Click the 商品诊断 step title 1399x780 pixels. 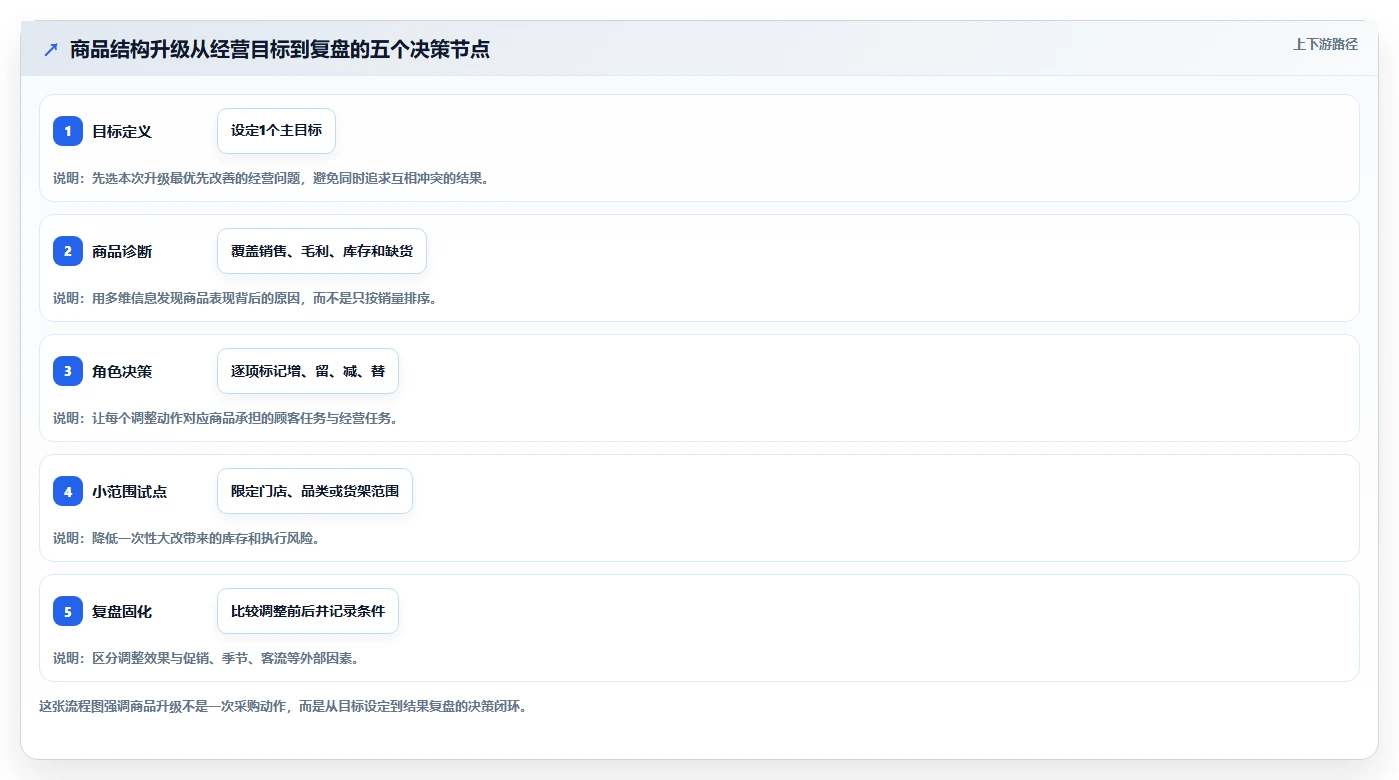point(122,251)
